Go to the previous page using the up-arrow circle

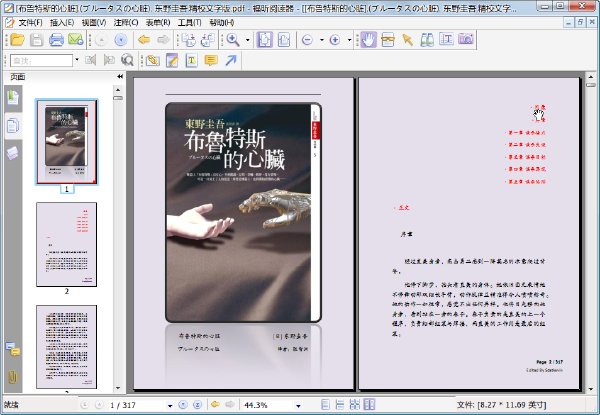pyautogui.click(x=101, y=40)
